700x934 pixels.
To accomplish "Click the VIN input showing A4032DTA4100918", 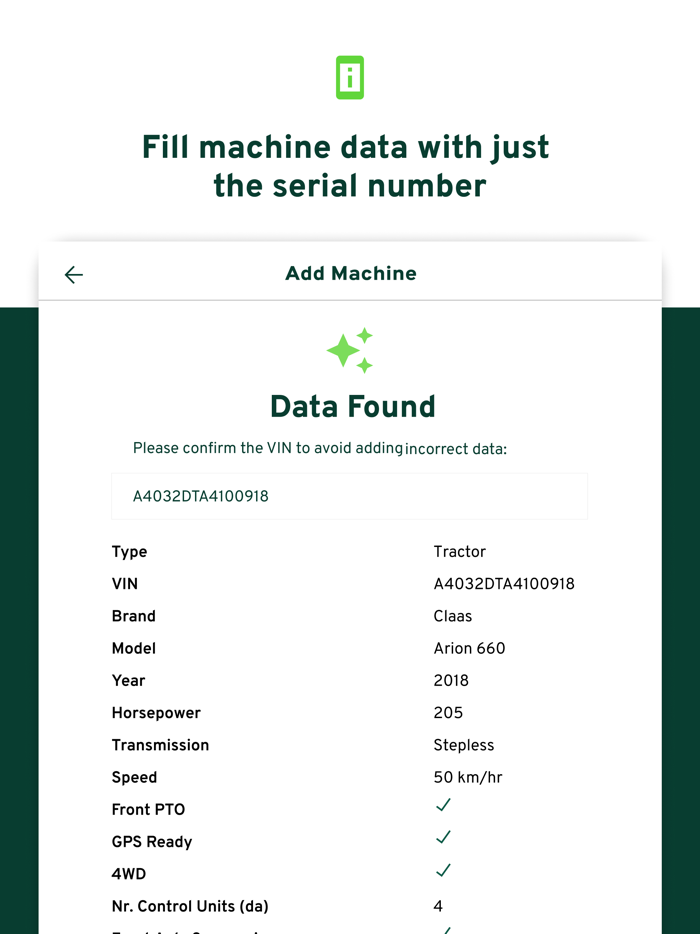I will tap(350, 496).
